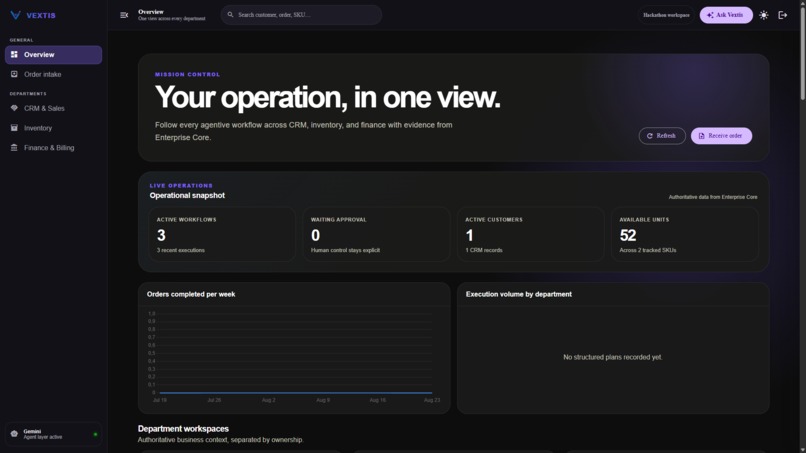Click the Order intake icon

click(x=14, y=74)
